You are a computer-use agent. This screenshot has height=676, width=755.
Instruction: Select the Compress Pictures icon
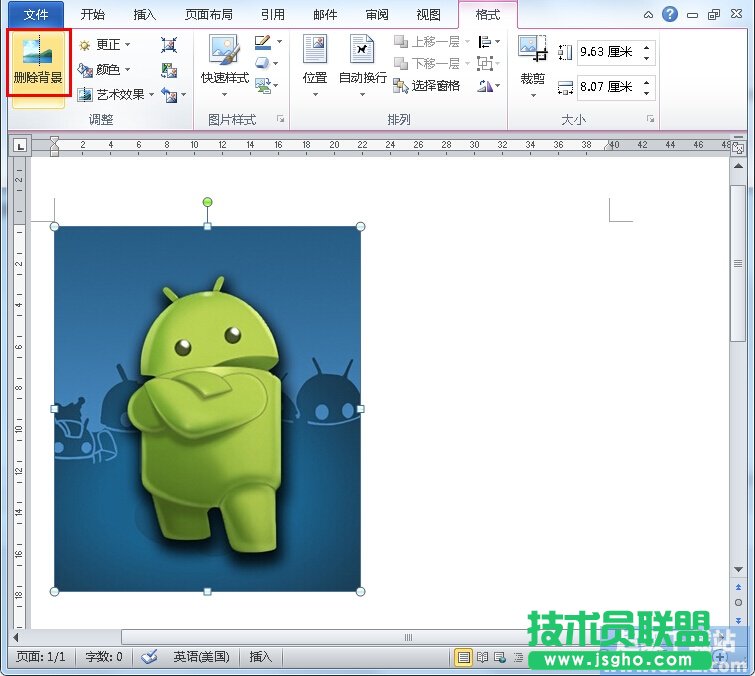(169, 45)
